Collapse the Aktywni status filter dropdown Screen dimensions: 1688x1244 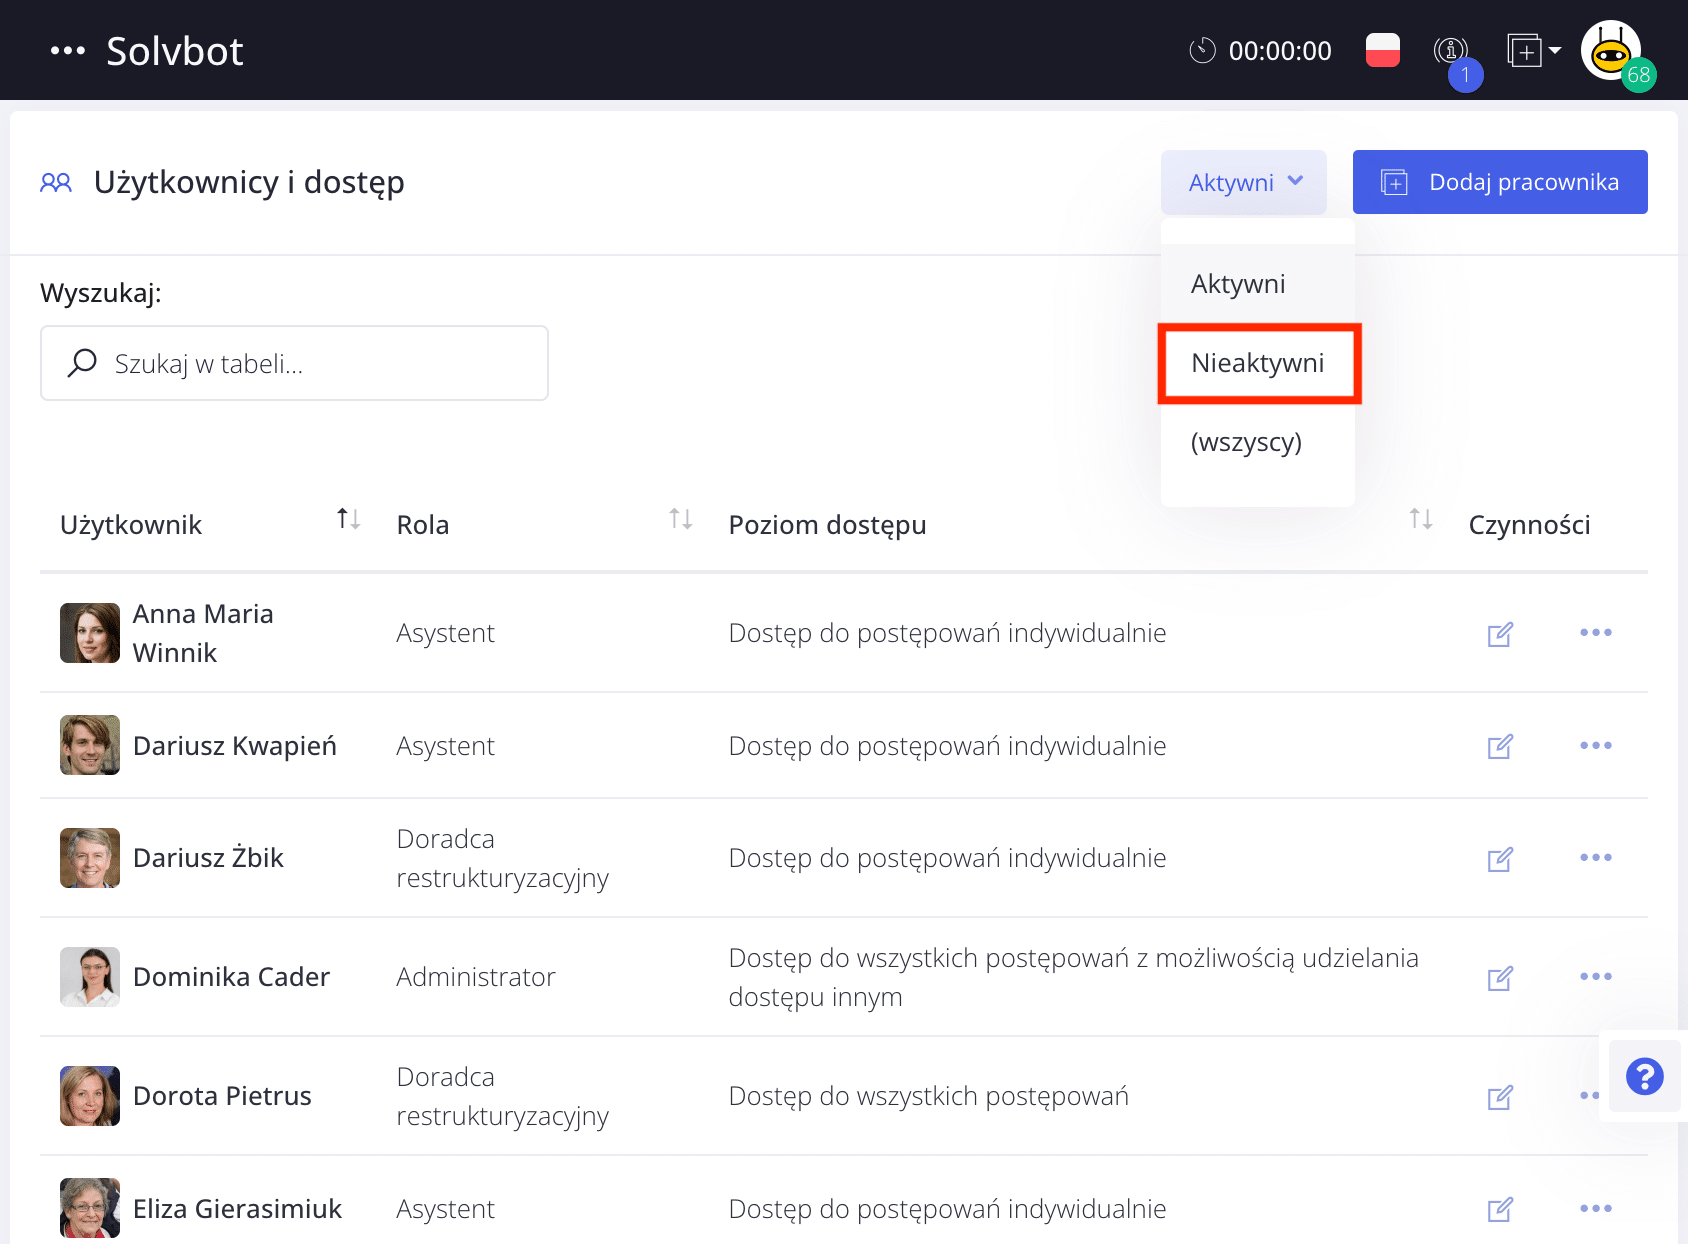click(1244, 183)
